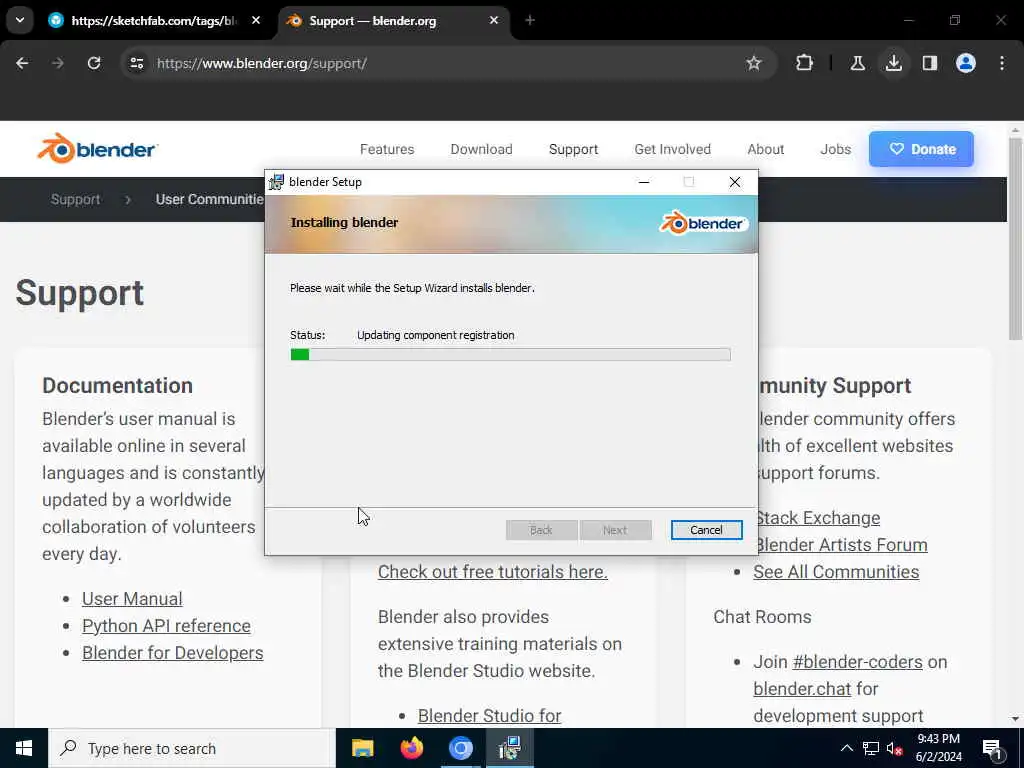
Task: Reload the blender.org page
Action: (94, 63)
